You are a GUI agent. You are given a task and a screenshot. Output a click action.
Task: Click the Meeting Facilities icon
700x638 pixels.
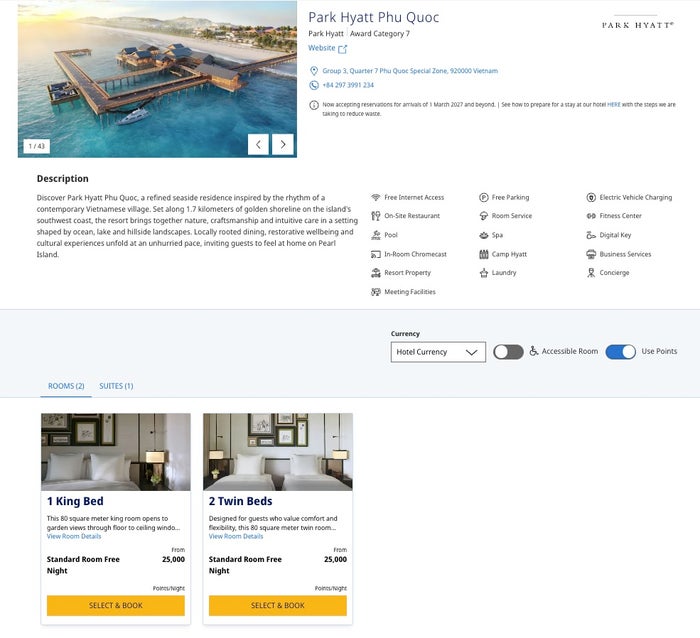375,292
